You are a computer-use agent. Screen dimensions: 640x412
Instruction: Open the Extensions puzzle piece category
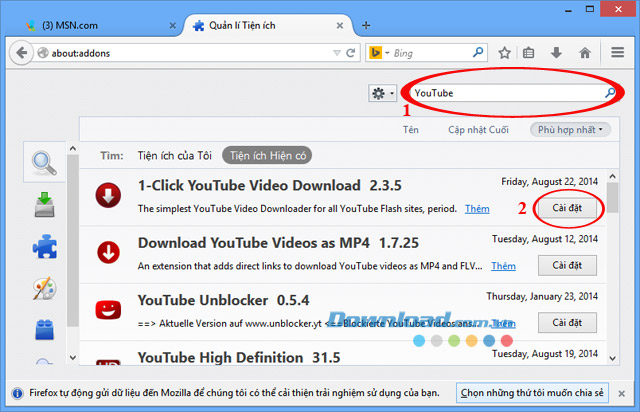coord(44,246)
